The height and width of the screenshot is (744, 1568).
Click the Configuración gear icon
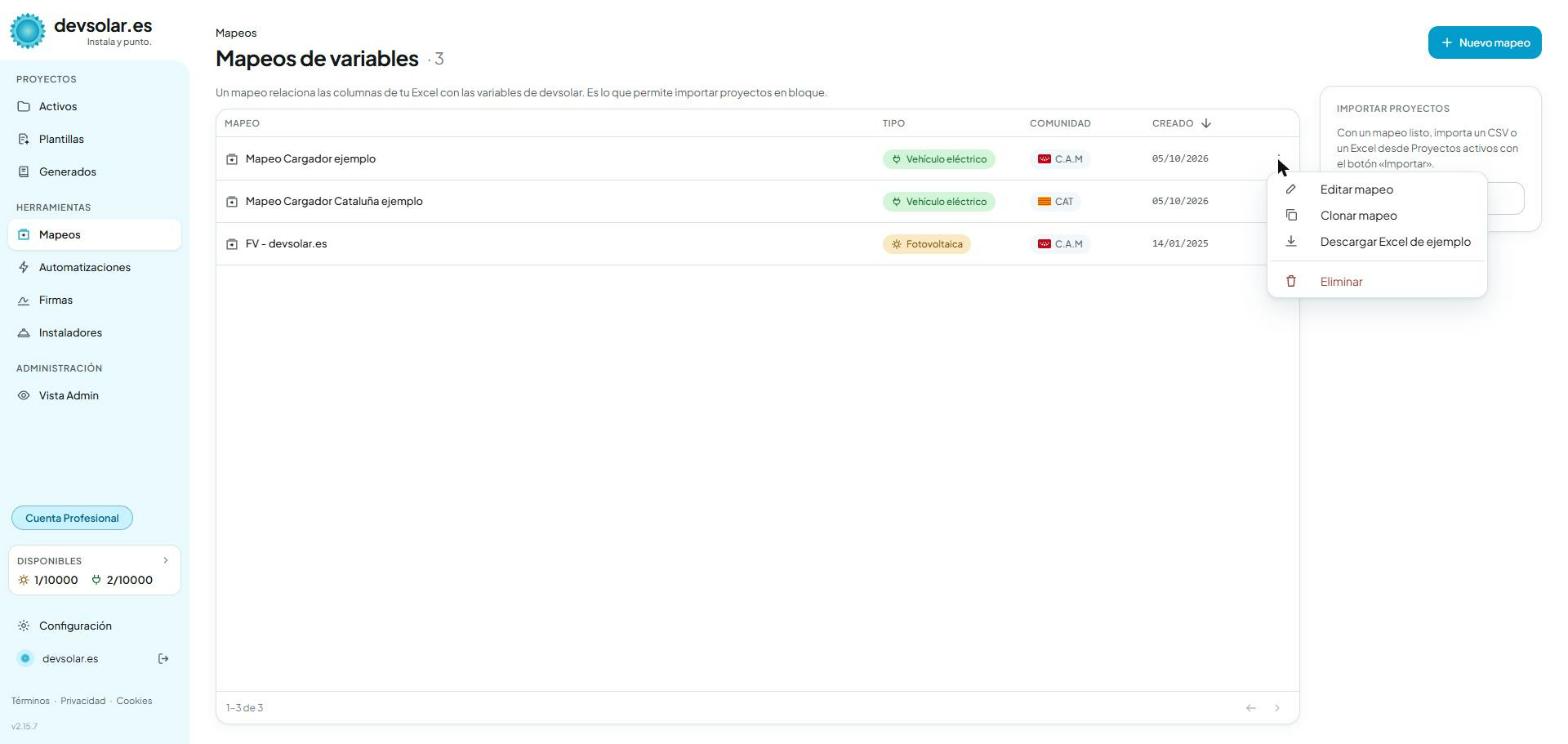click(x=24, y=626)
